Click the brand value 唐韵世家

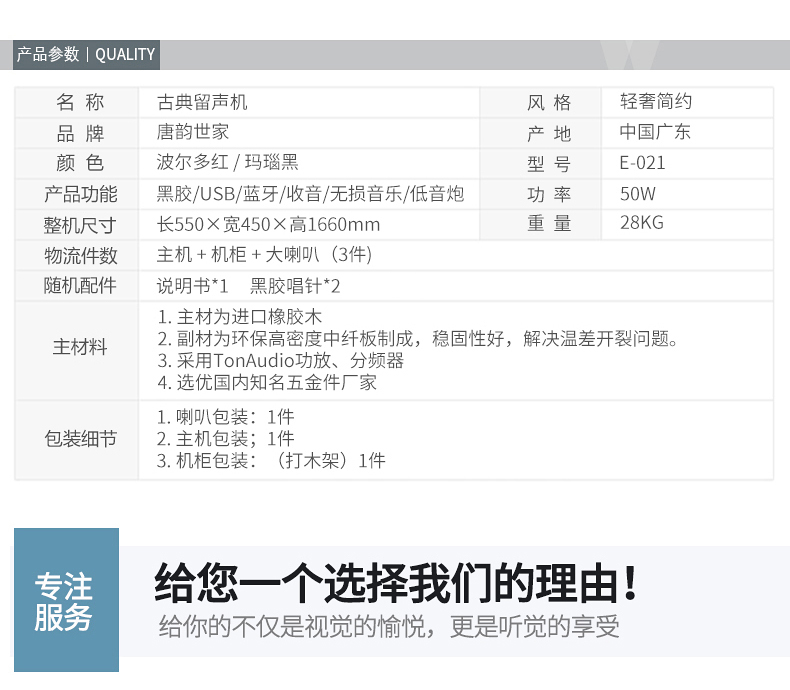click(192, 132)
